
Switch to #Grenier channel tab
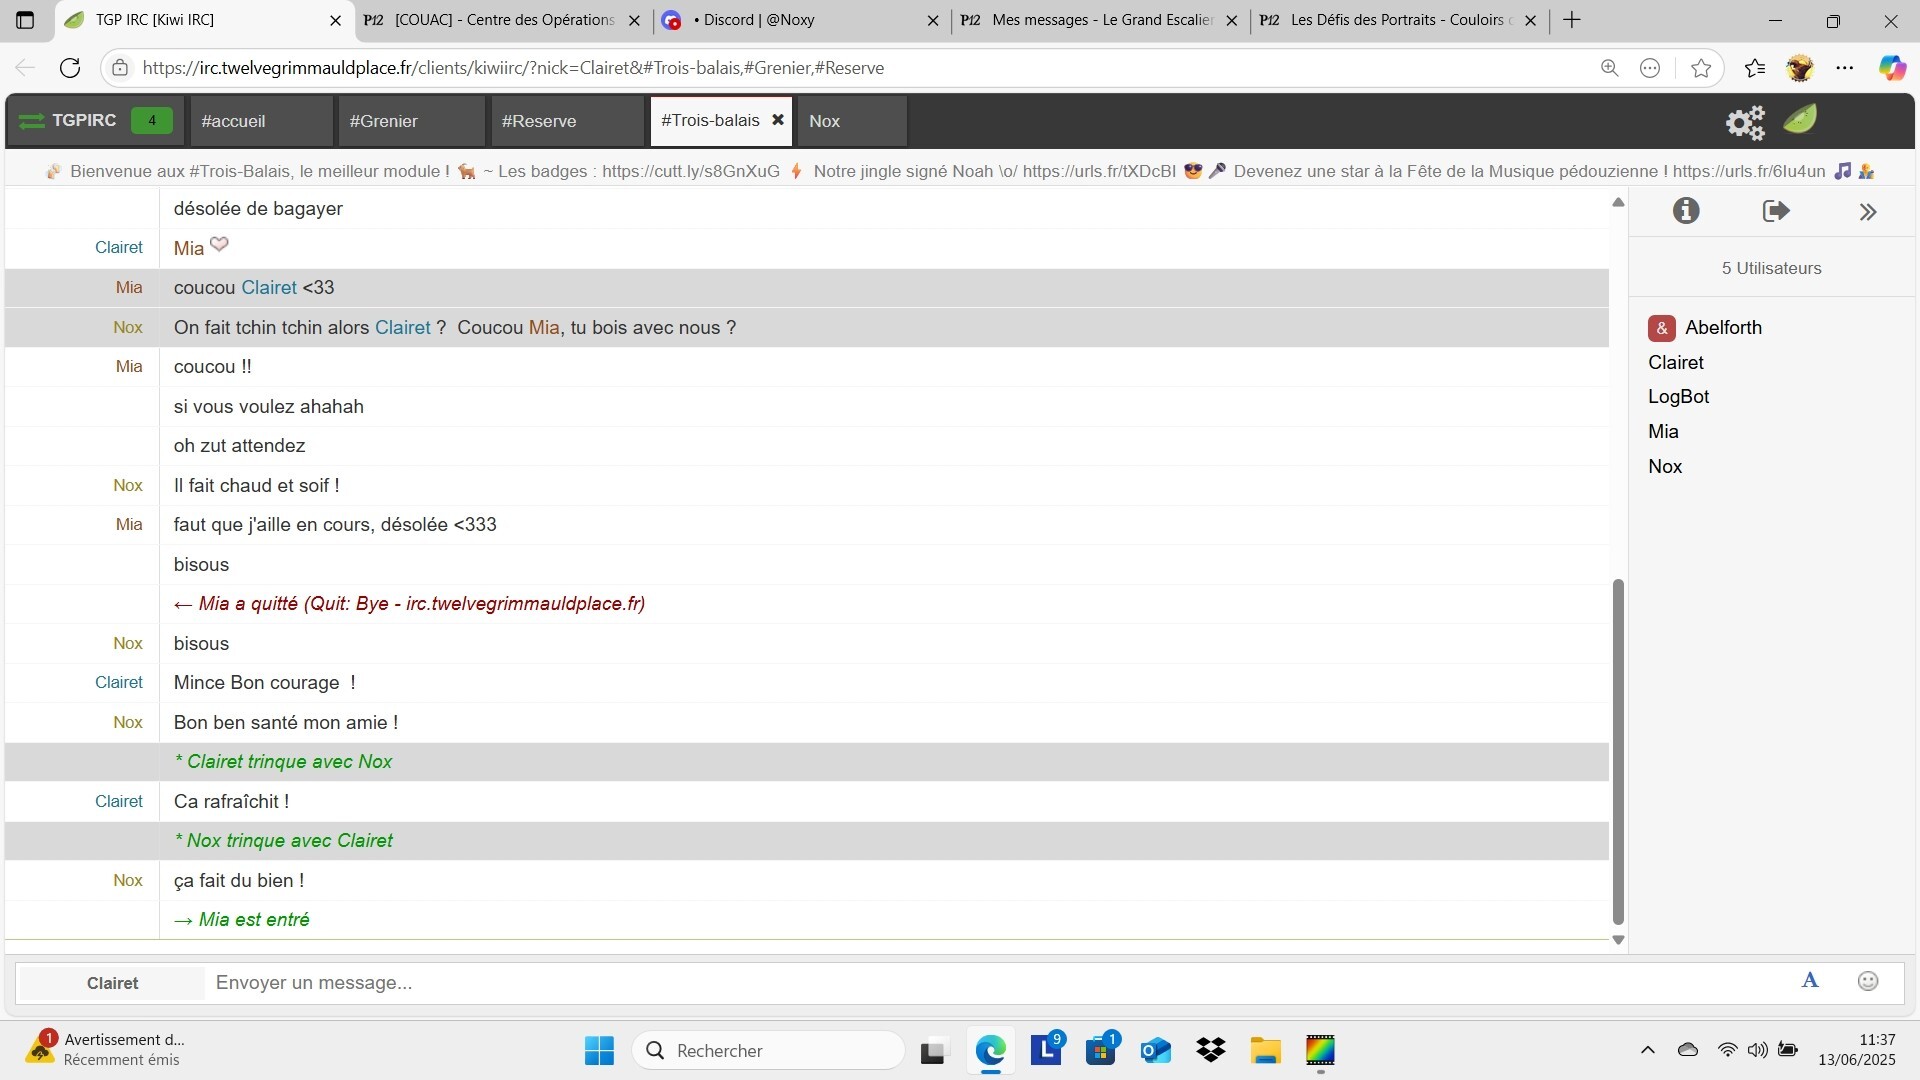point(383,121)
